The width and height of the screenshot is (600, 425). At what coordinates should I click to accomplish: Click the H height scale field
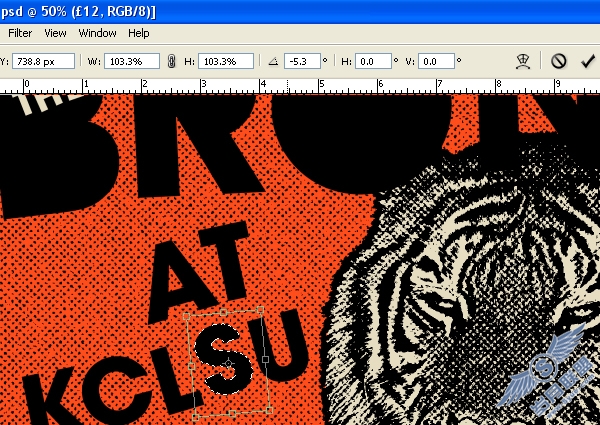226,61
